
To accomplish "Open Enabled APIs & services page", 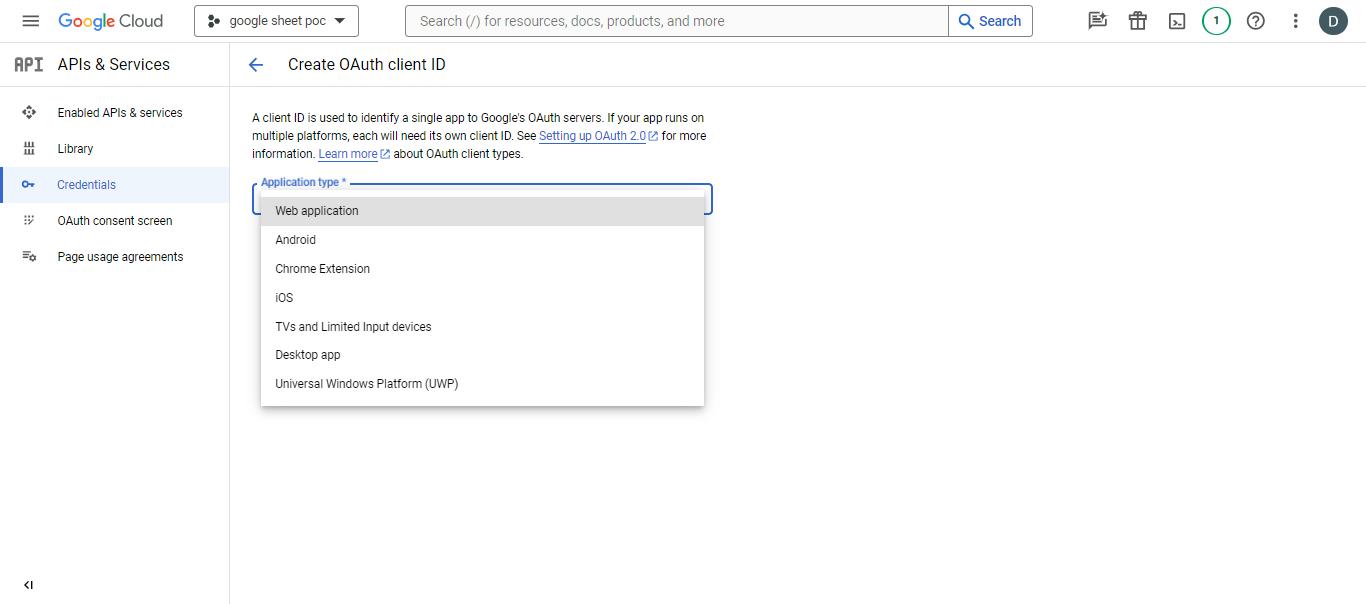I will click(x=115, y=113).
